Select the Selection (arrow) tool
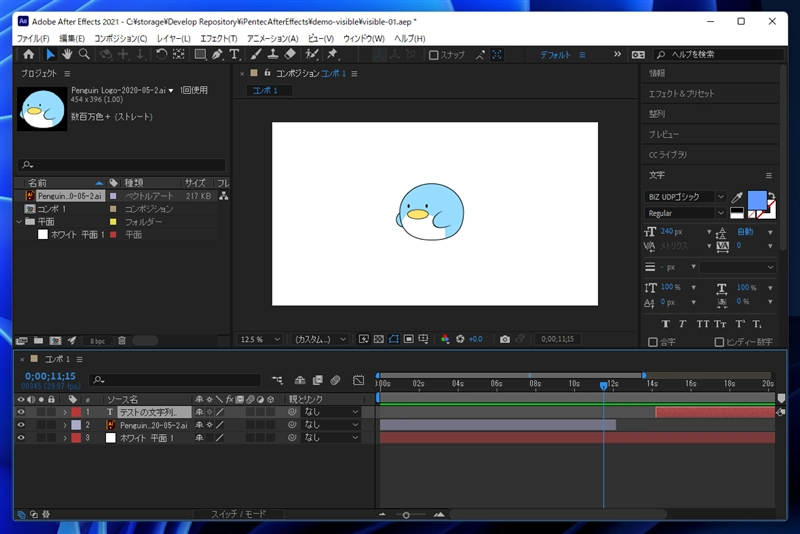Image resolution: width=800 pixels, height=534 pixels. click(50, 54)
